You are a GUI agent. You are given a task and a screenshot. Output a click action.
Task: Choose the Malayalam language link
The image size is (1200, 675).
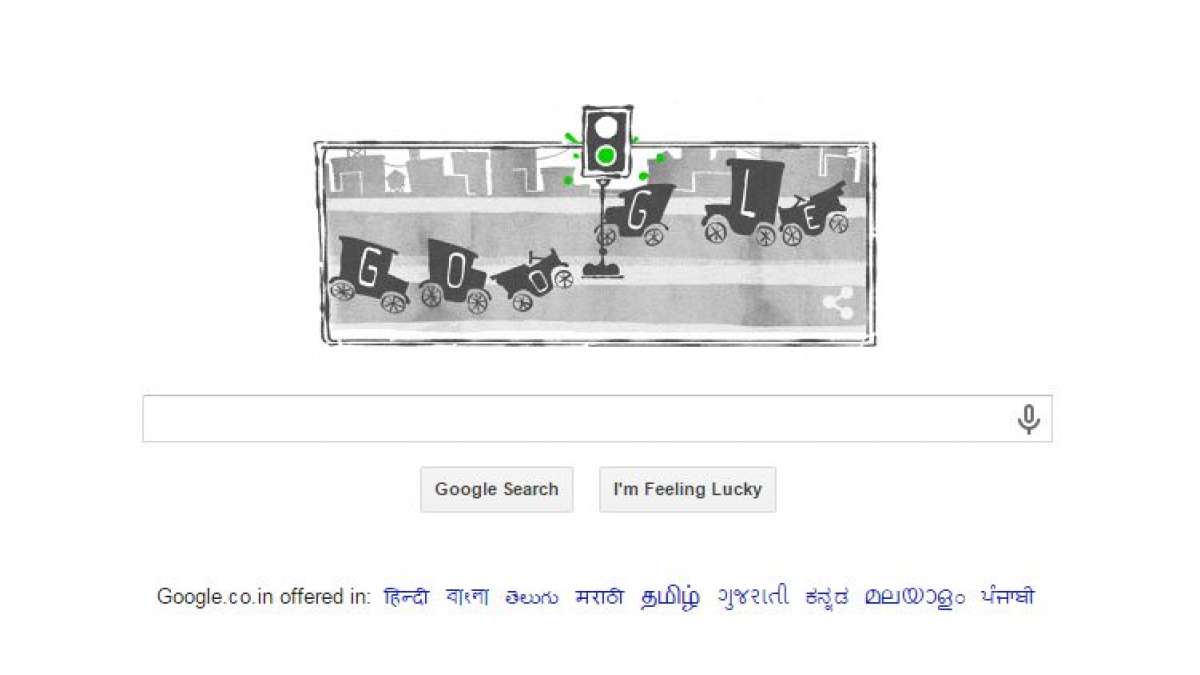(x=915, y=597)
